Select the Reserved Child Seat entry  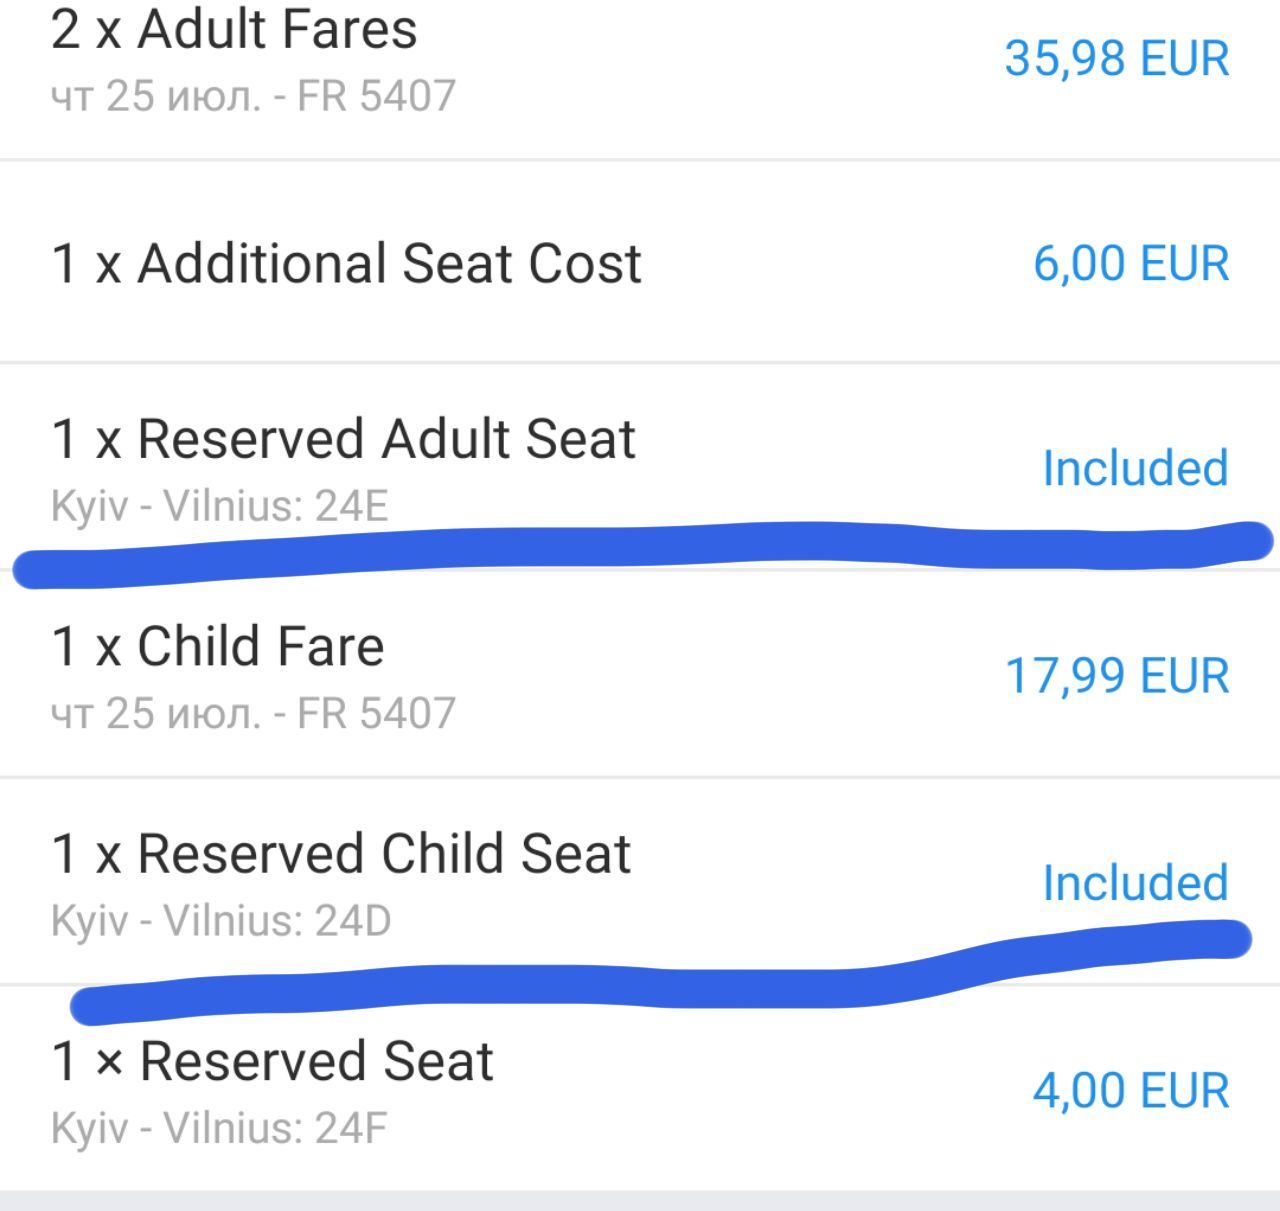[640, 882]
